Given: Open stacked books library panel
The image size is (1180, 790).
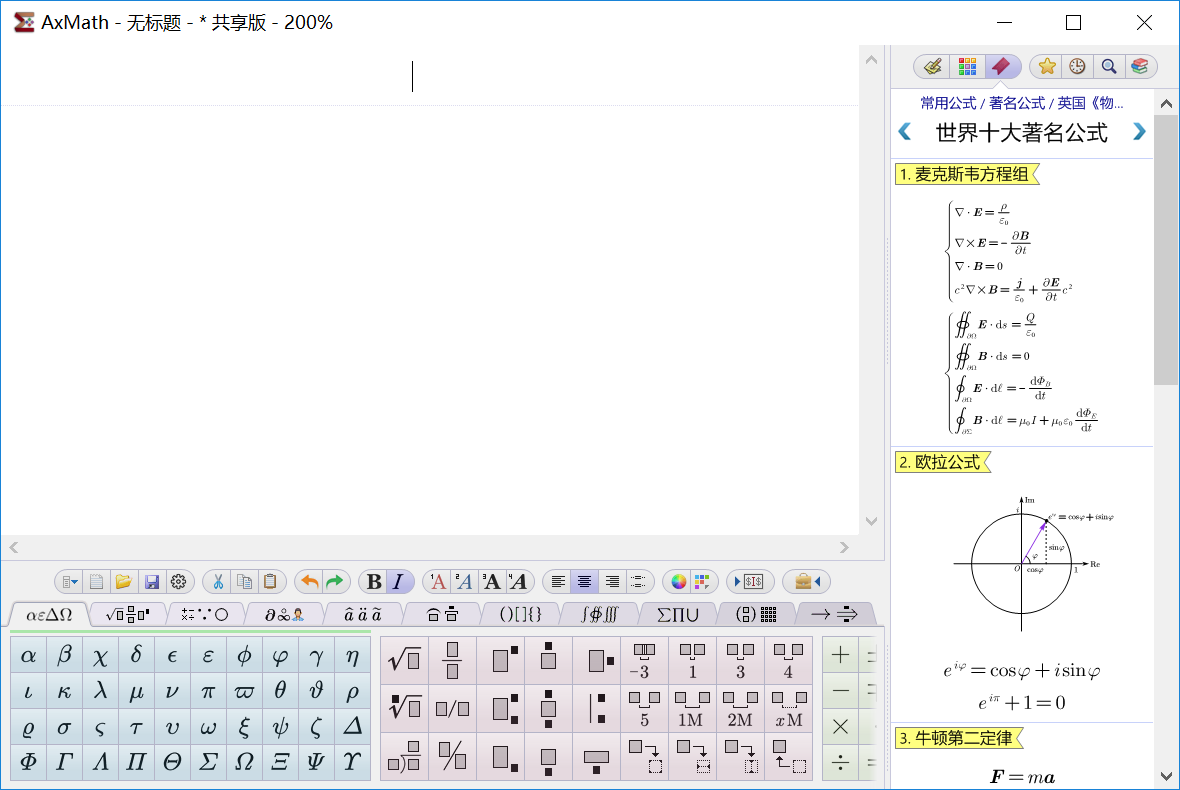Looking at the screenshot, I should pyautogui.click(x=1139, y=67).
